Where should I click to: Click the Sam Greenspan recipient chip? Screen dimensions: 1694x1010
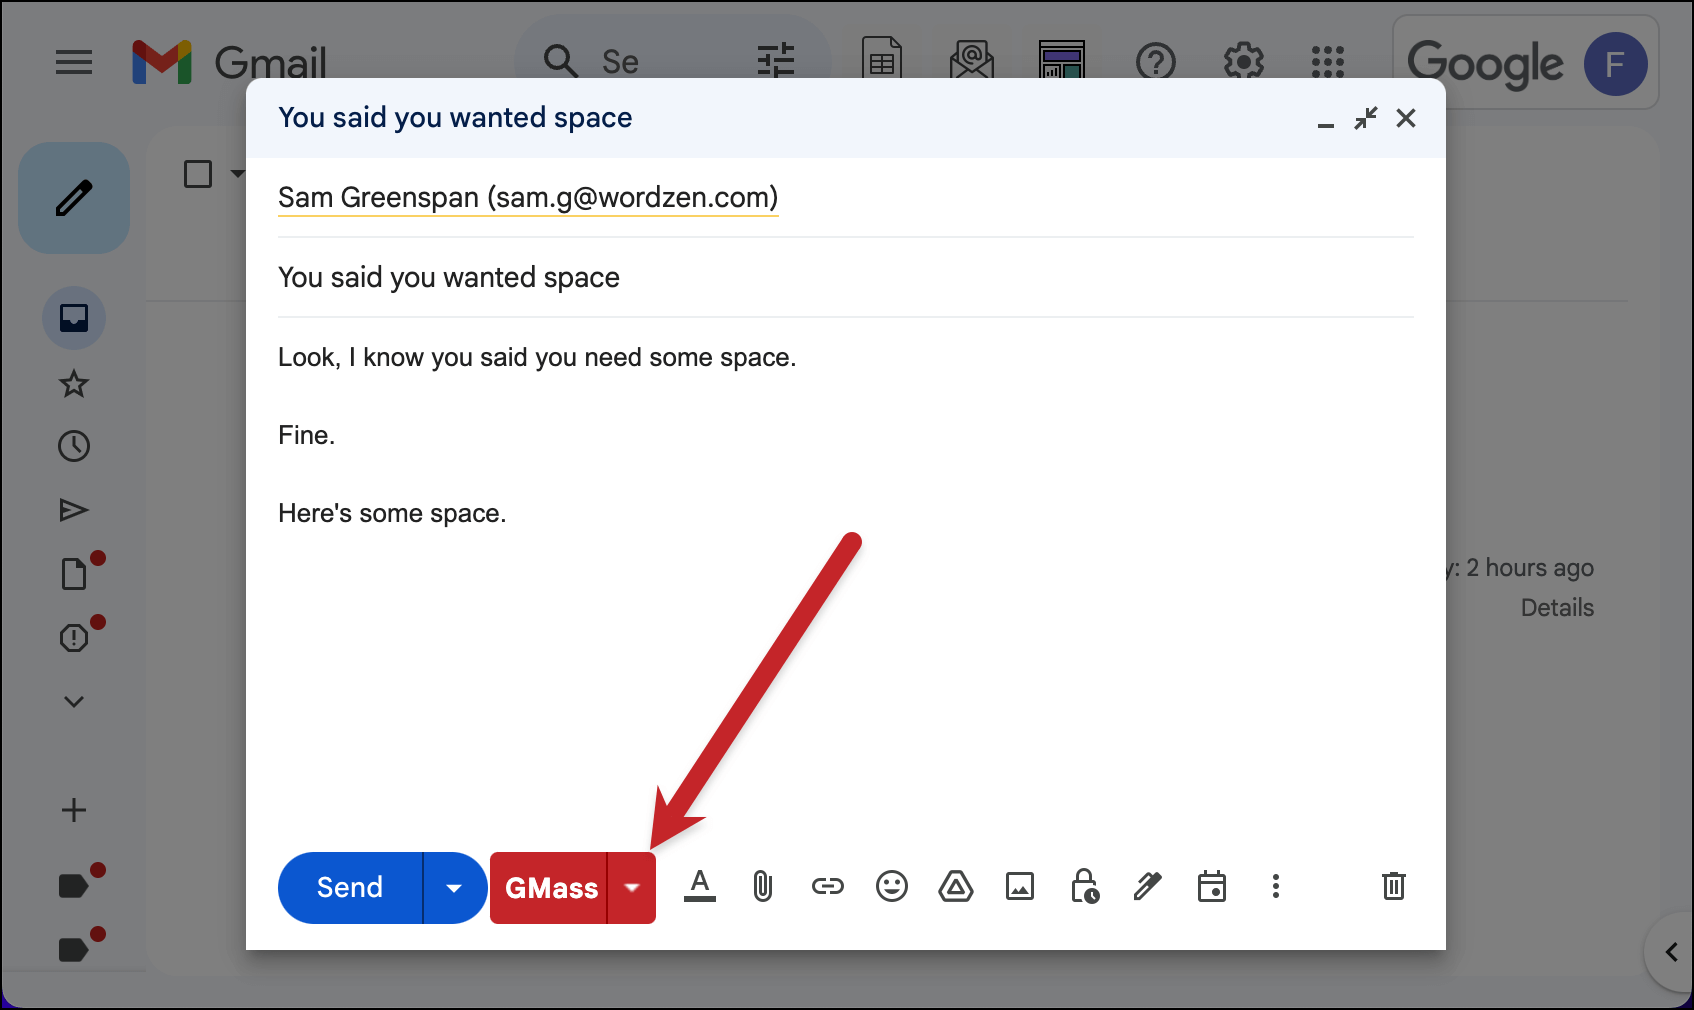point(528,197)
